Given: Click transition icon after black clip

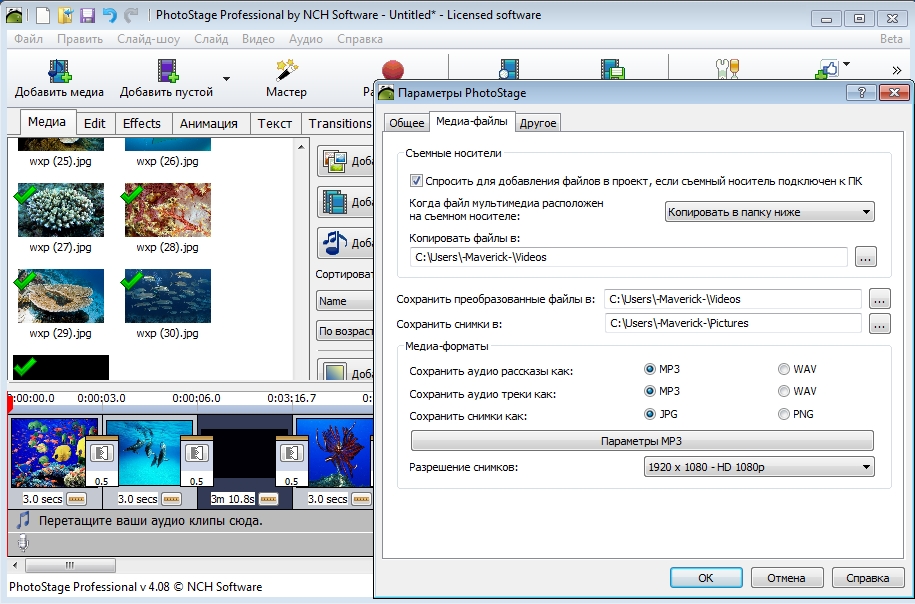Looking at the screenshot, I should pyautogui.click(x=291, y=453).
